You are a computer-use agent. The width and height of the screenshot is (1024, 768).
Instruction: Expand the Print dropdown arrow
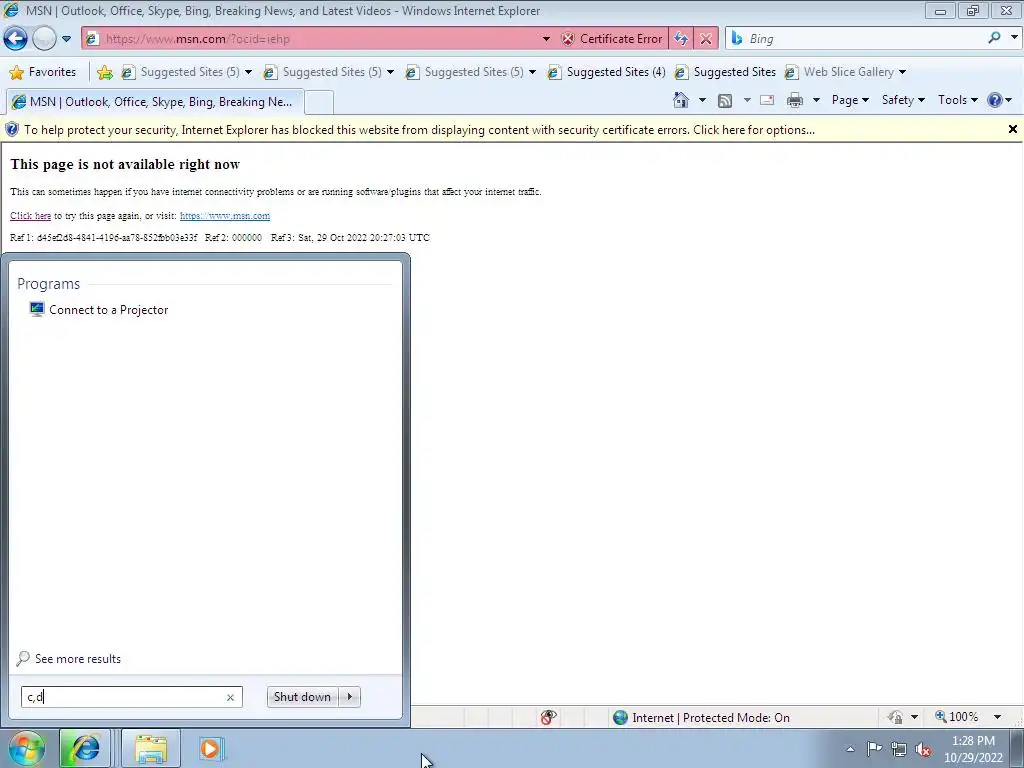[816, 100]
